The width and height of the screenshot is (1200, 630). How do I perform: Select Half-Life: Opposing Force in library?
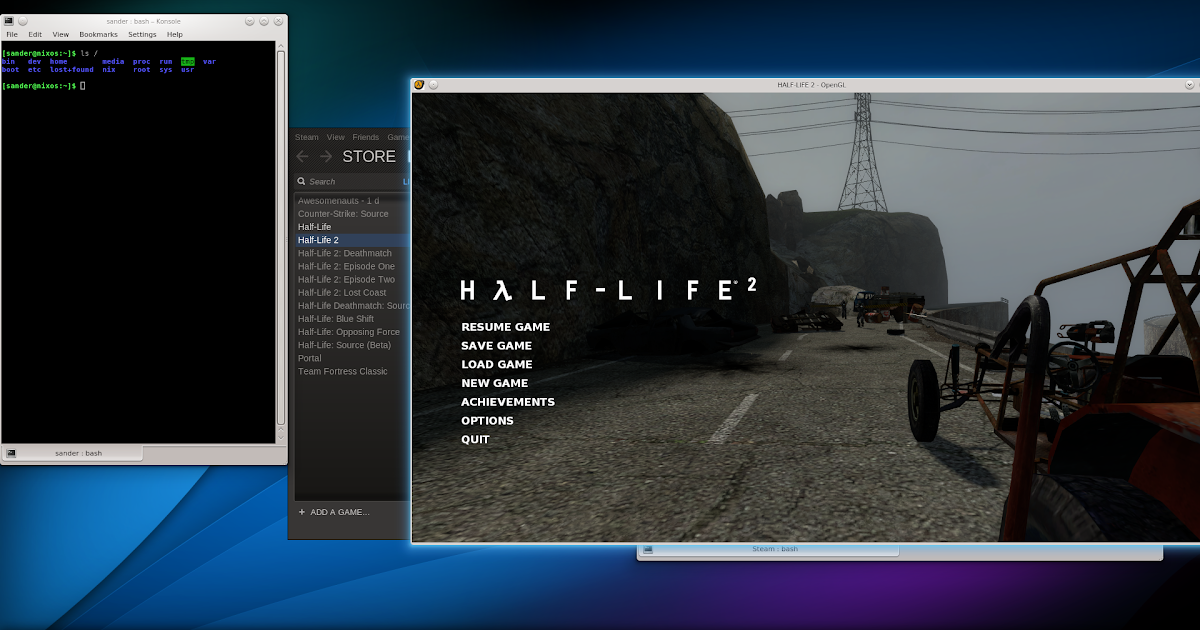[352, 332]
